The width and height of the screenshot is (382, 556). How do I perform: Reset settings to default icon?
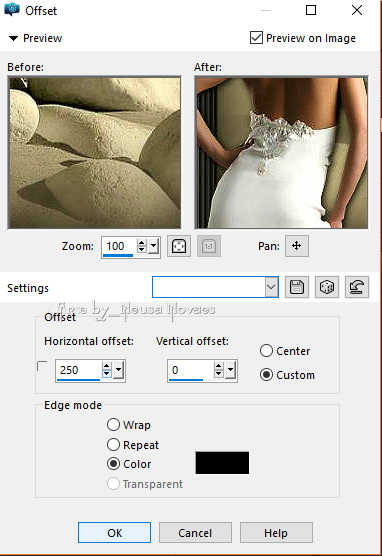coord(356,287)
